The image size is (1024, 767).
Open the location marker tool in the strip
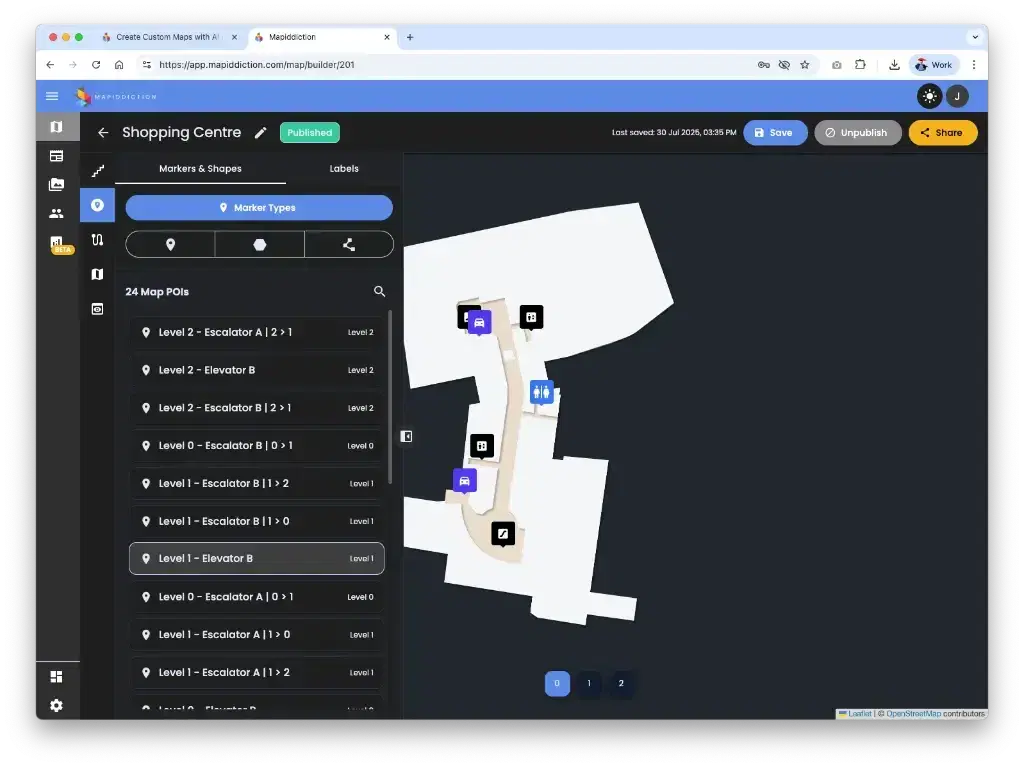97,205
